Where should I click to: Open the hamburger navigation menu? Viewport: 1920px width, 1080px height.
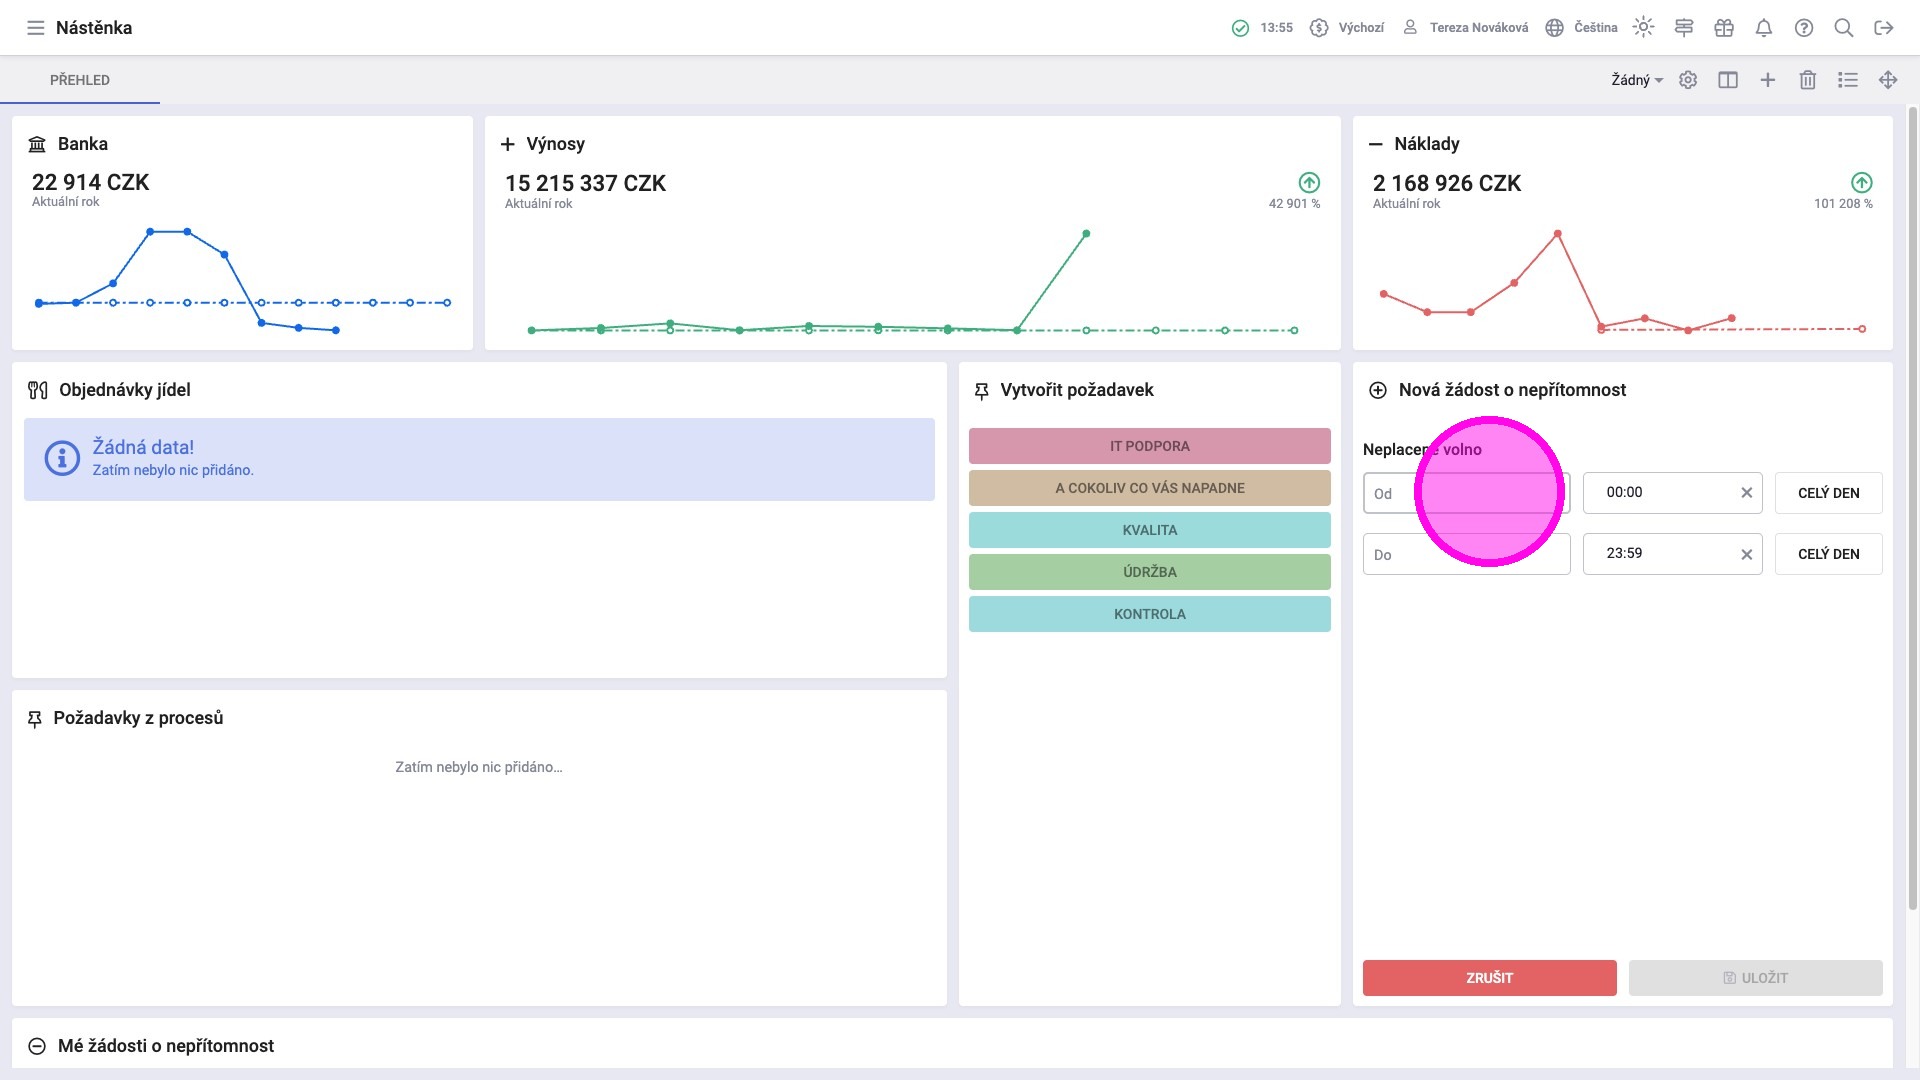[x=36, y=28]
